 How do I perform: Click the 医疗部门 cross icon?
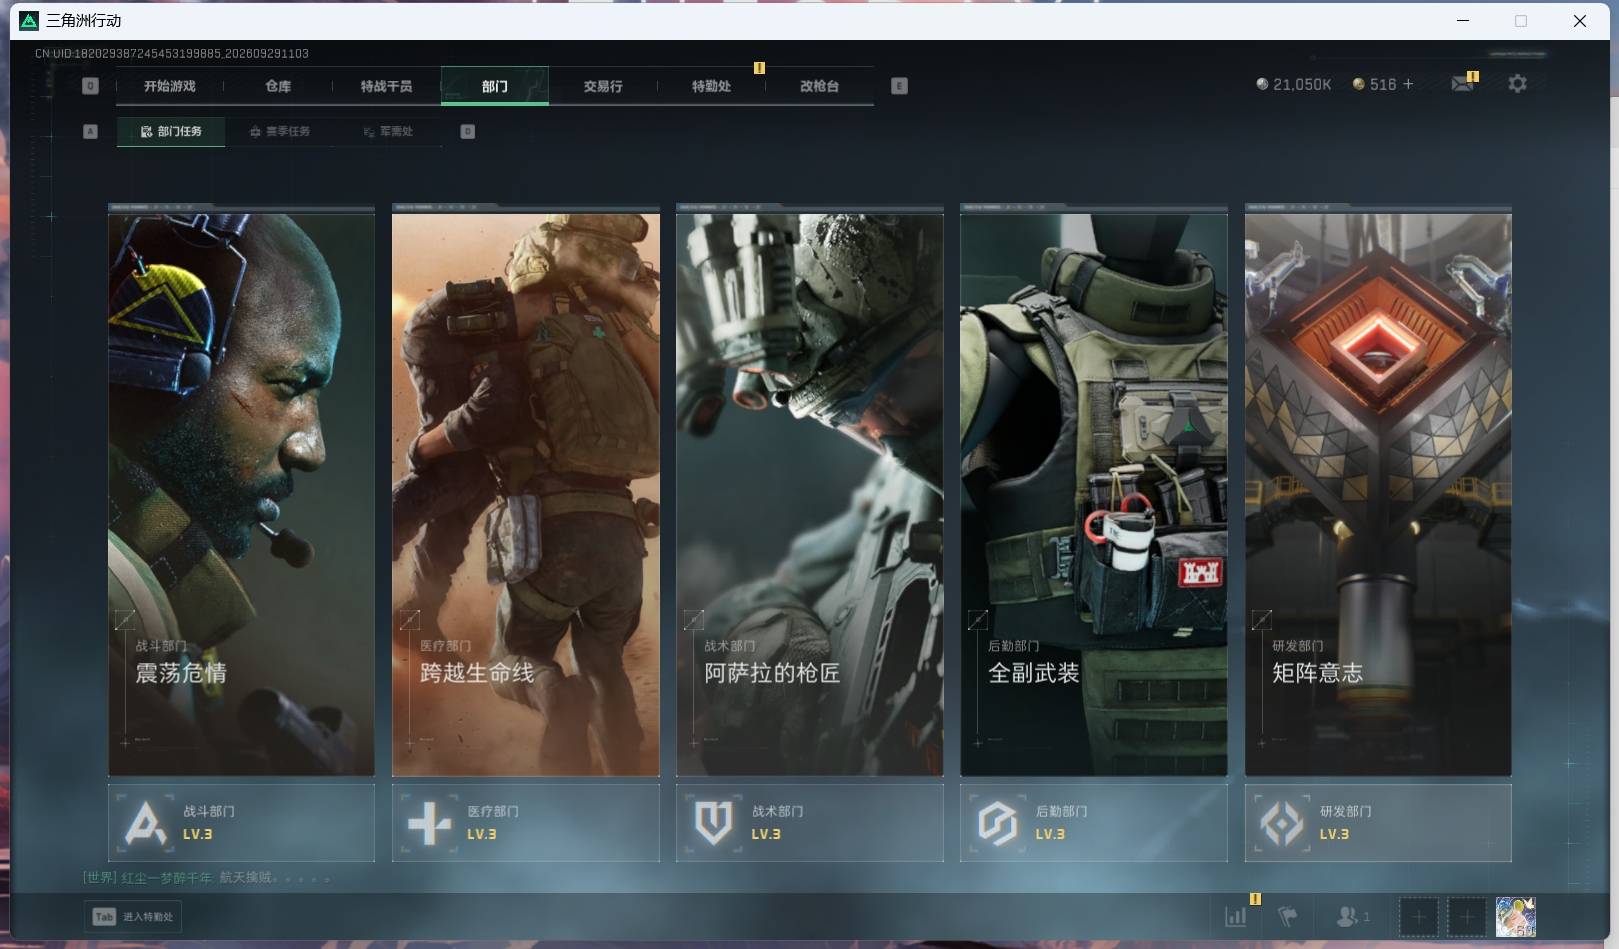[x=430, y=823]
